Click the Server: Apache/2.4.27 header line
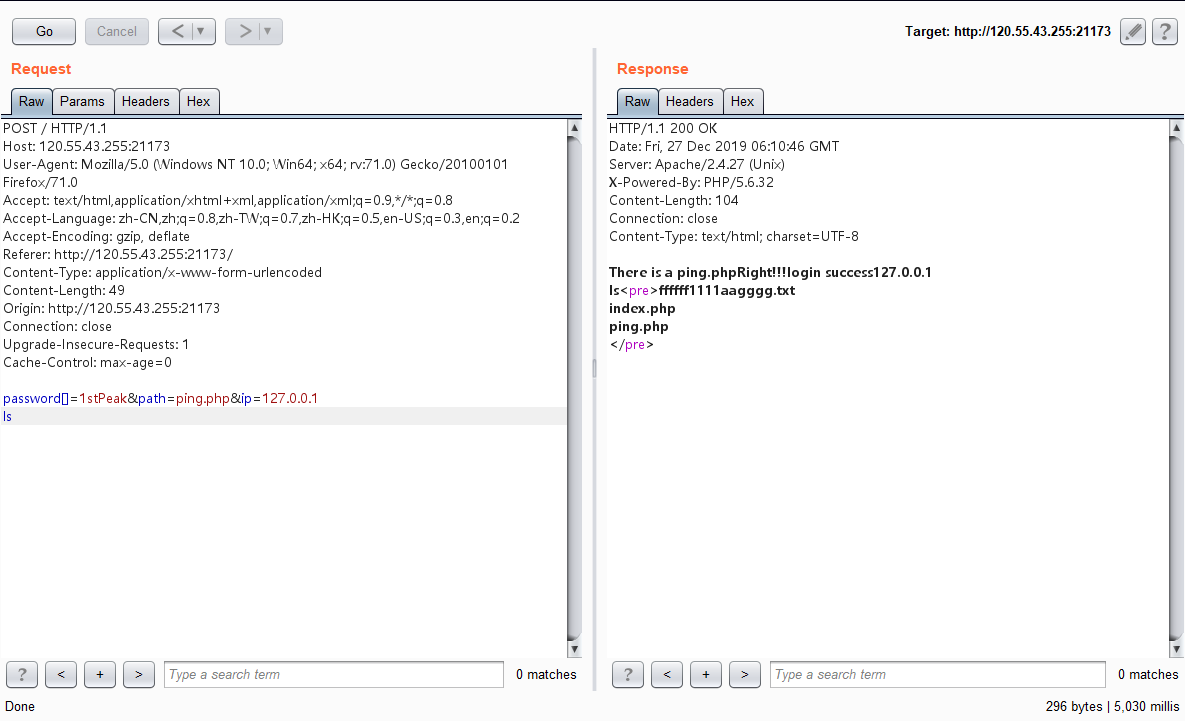Image resolution: width=1185 pixels, height=721 pixels. [x=697, y=165]
